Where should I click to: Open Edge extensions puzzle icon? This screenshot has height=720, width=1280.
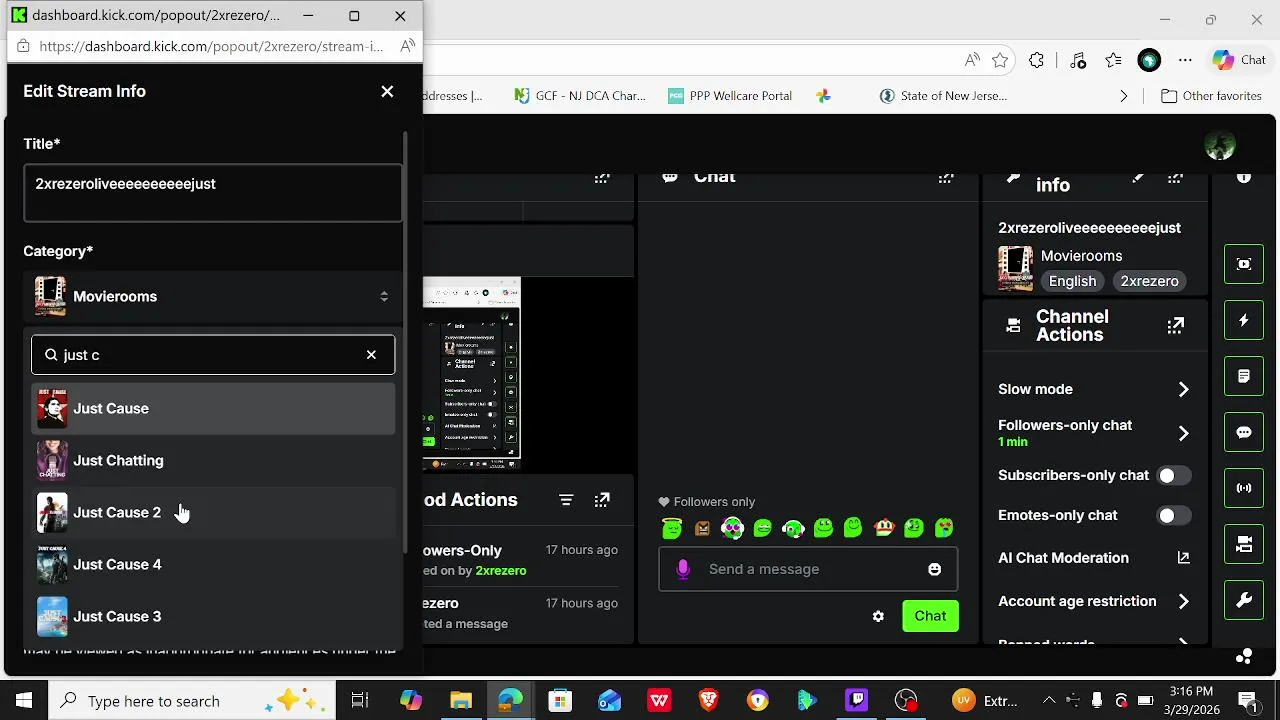pyautogui.click(x=1036, y=60)
